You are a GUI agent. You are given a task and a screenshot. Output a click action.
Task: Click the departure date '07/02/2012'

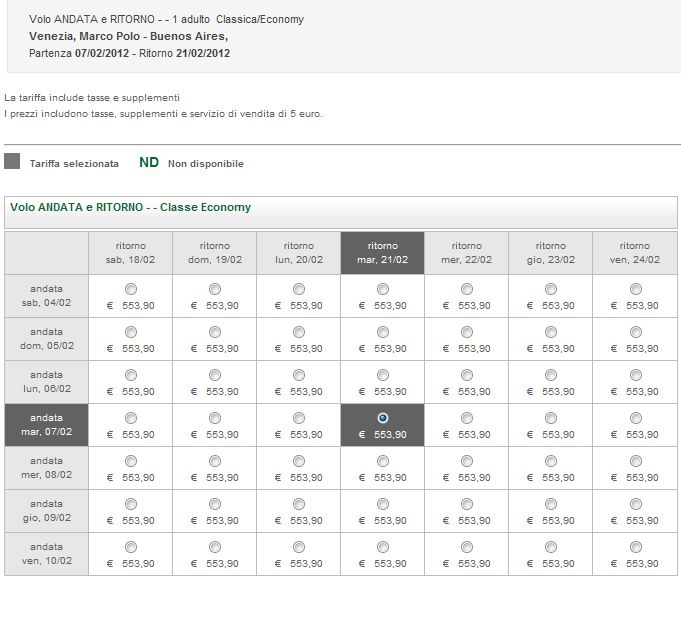102,53
